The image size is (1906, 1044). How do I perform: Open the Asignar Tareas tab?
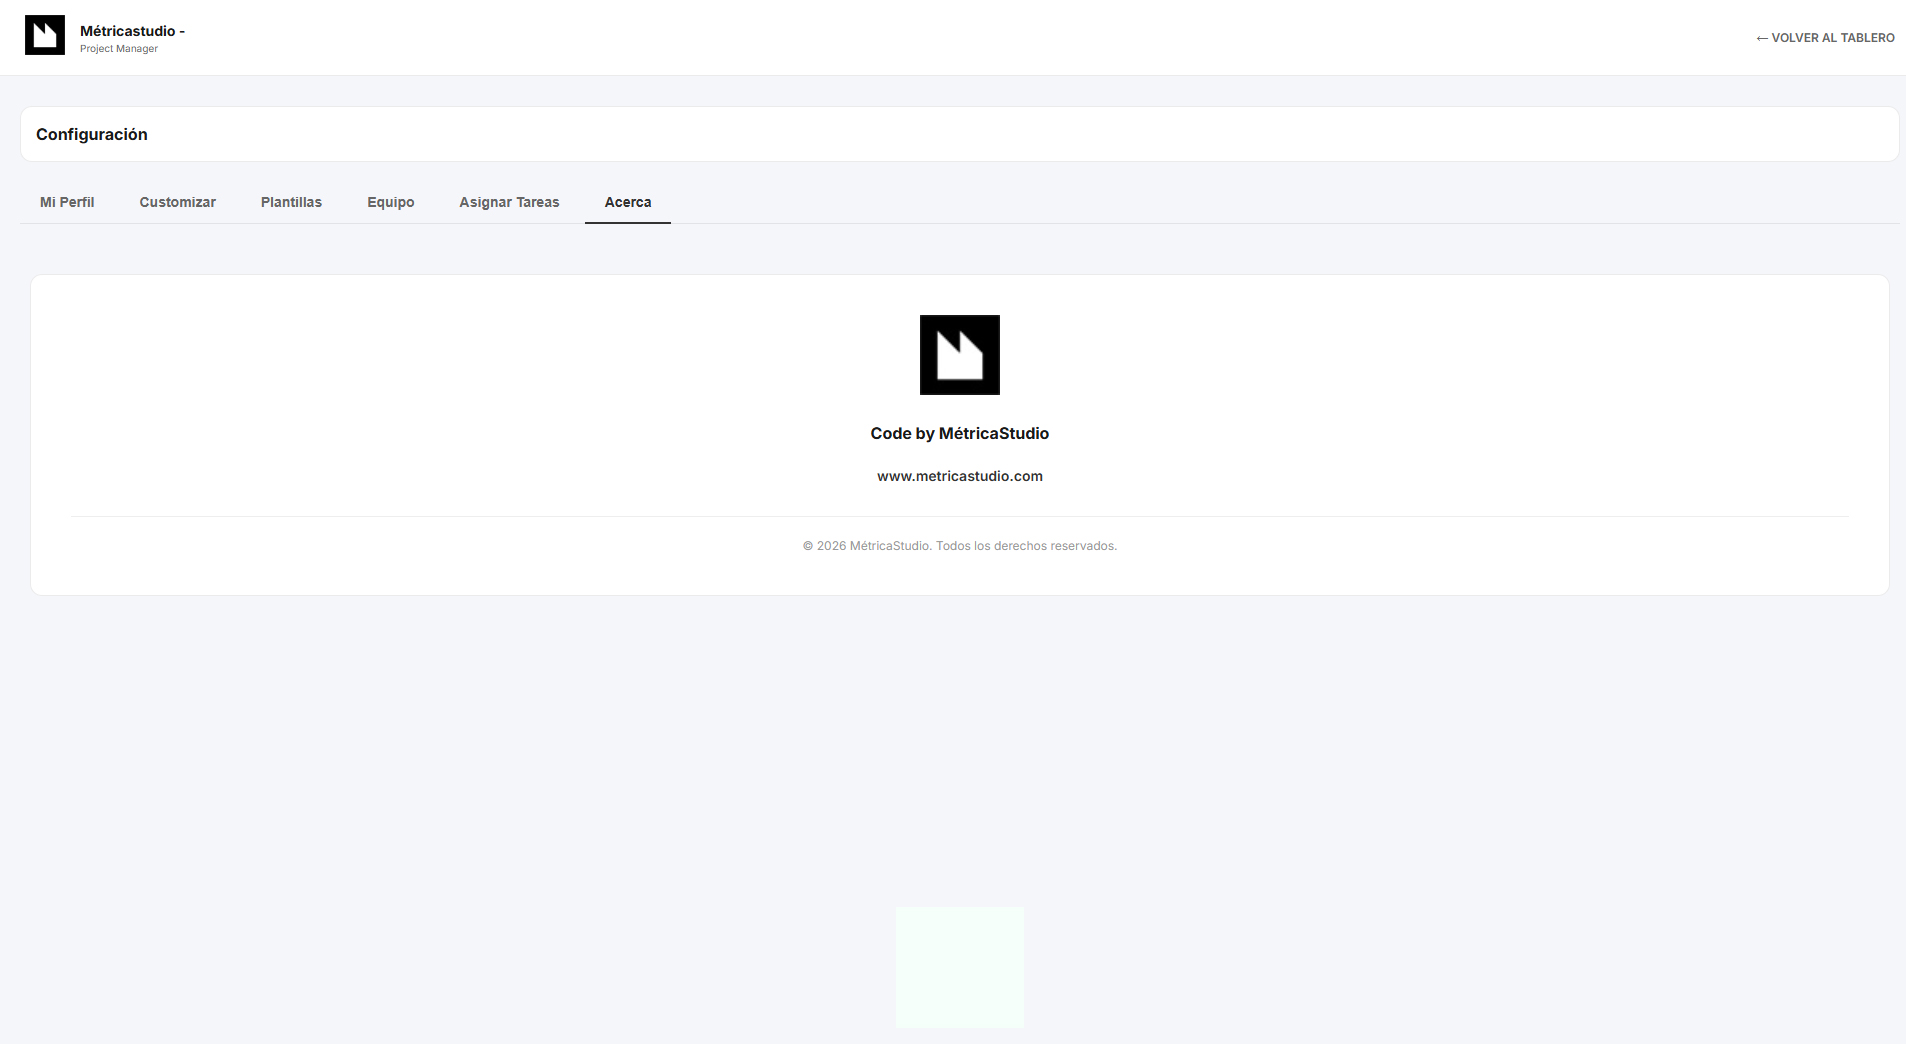(509, 202)
